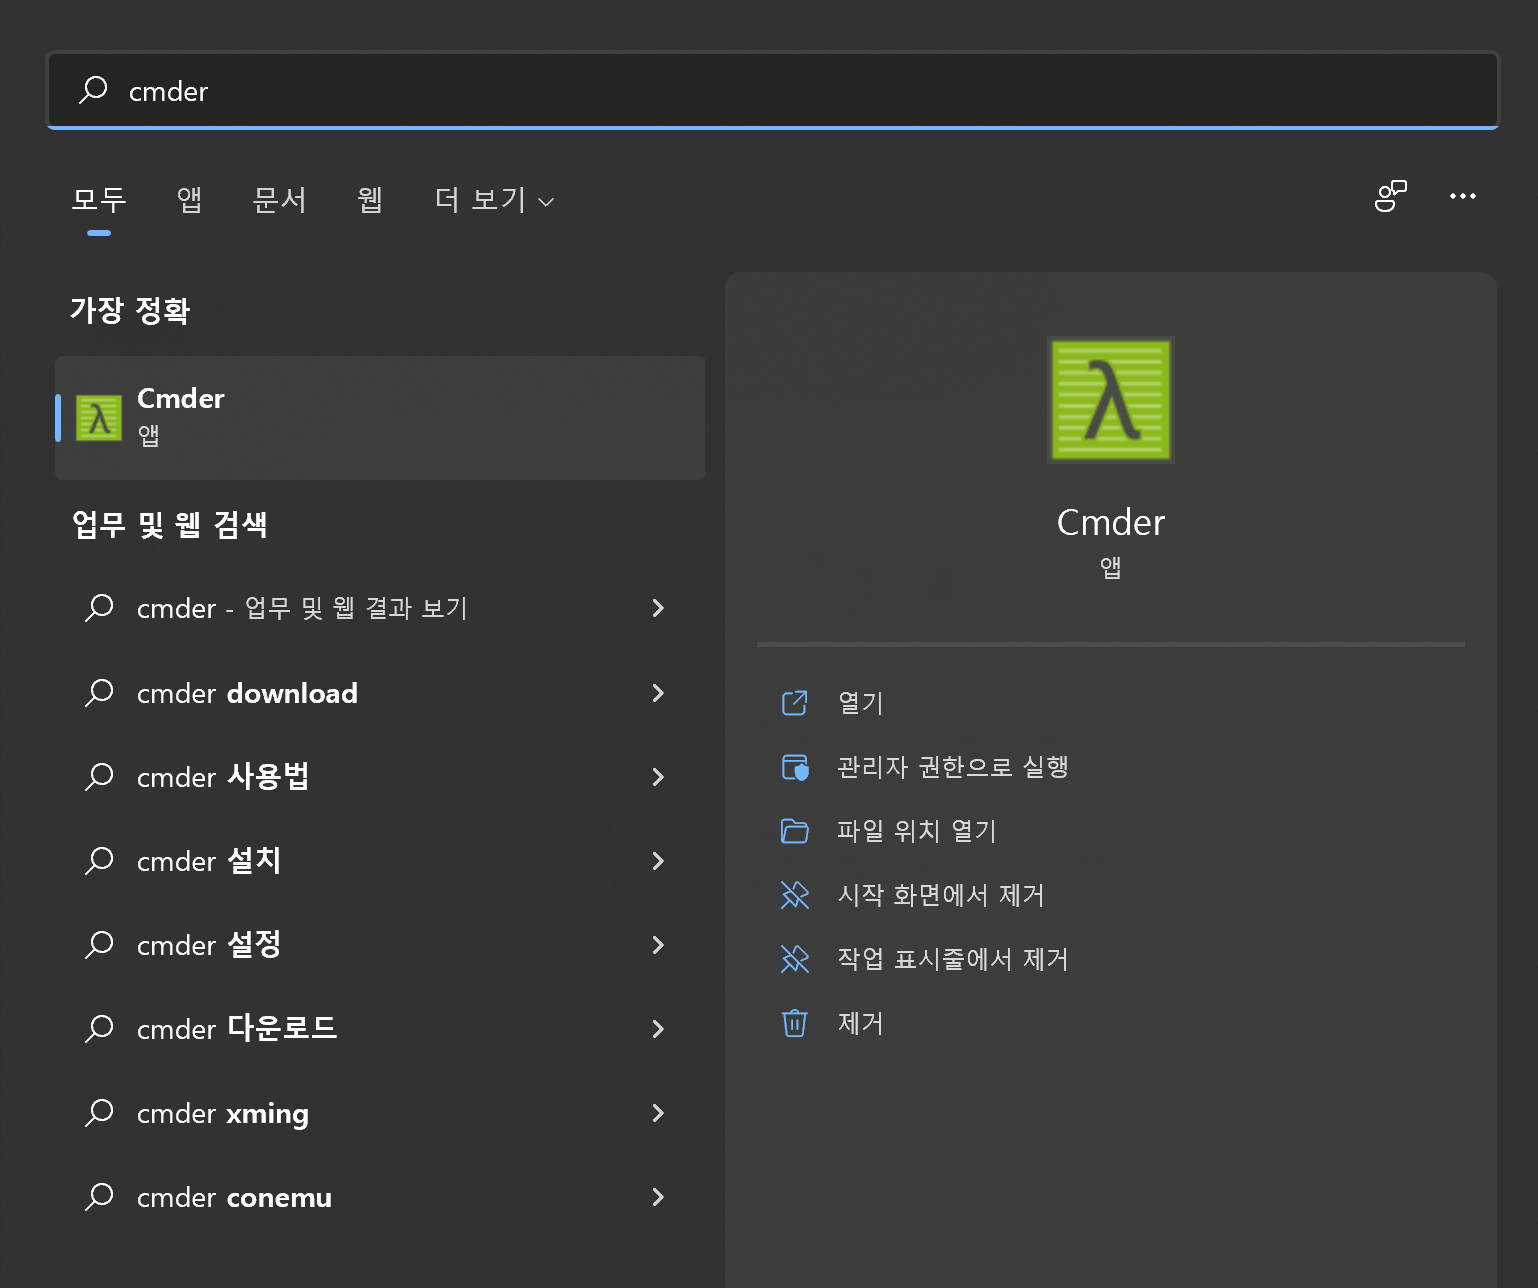Click the unpin icon for 시작 화면에서 제거
Screen dimensions: 1538x1288
(795, 895)
